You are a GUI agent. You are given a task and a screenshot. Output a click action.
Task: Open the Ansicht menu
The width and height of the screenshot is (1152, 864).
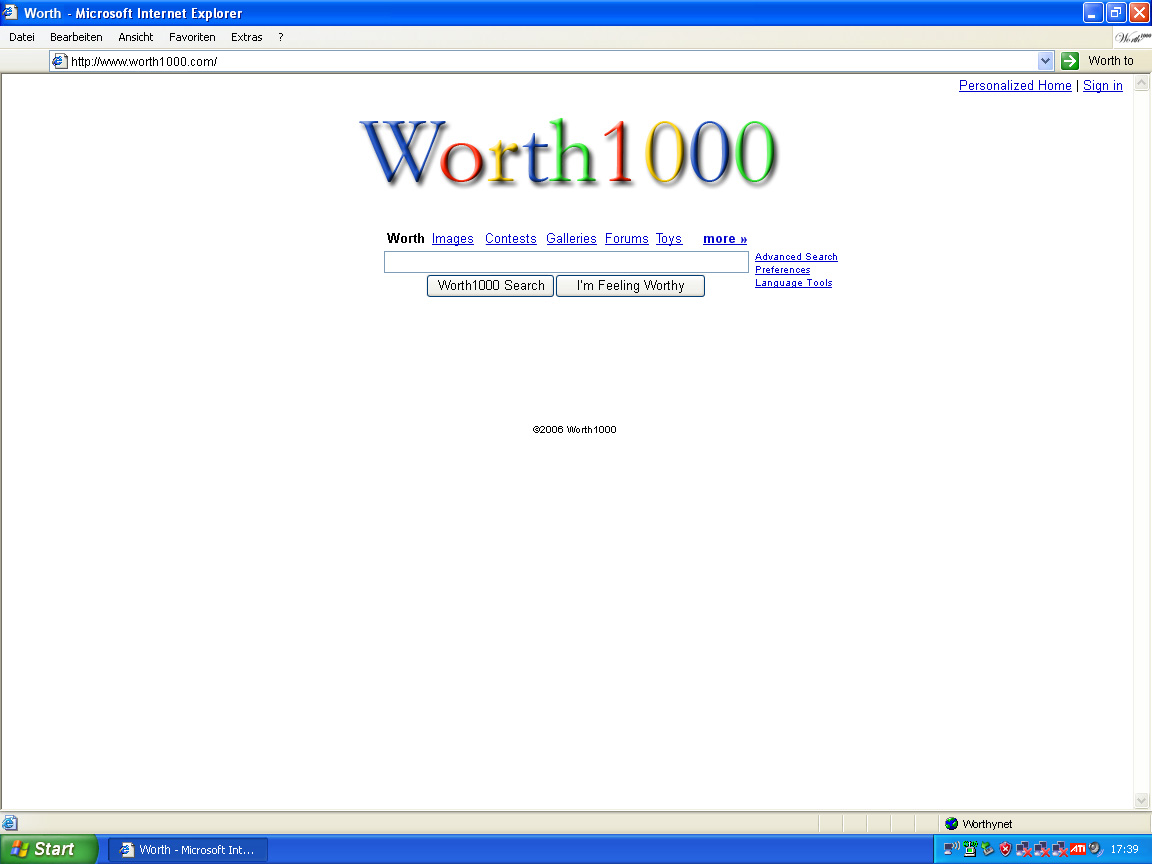click(x=136, y=37)
